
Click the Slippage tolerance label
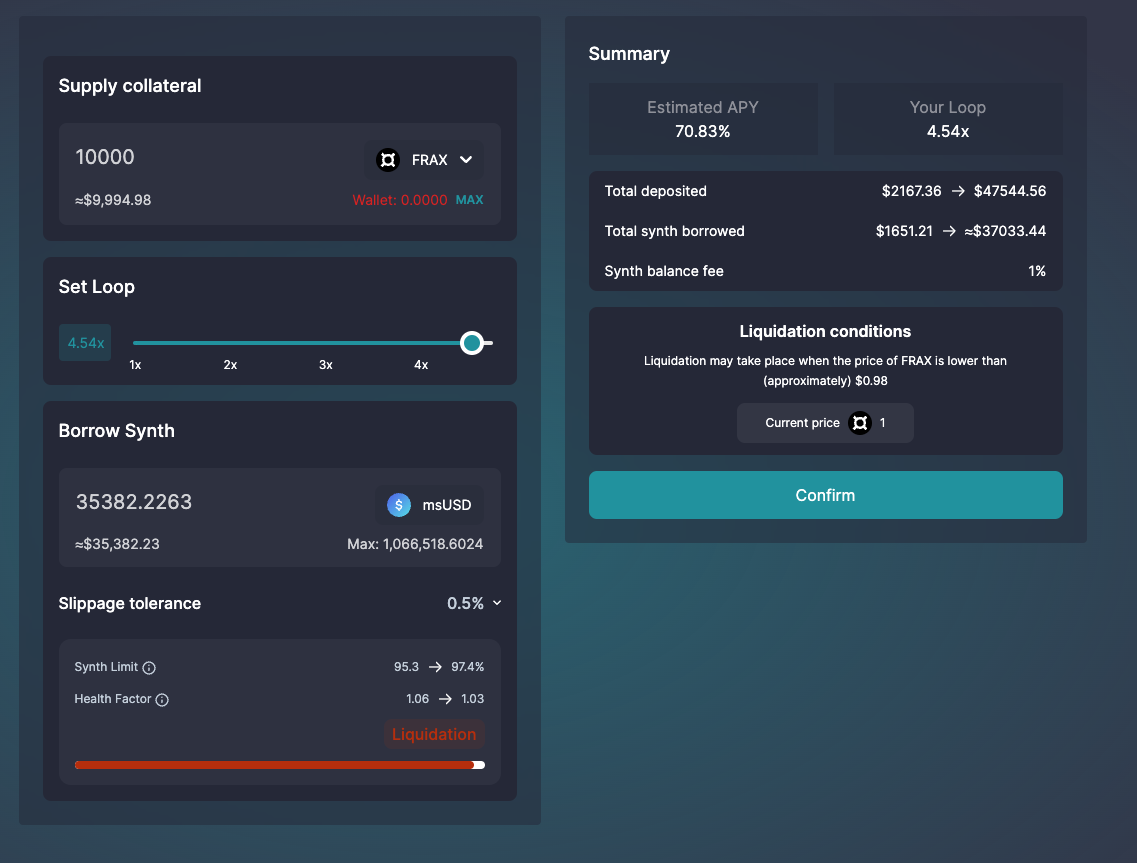point(130,603)
